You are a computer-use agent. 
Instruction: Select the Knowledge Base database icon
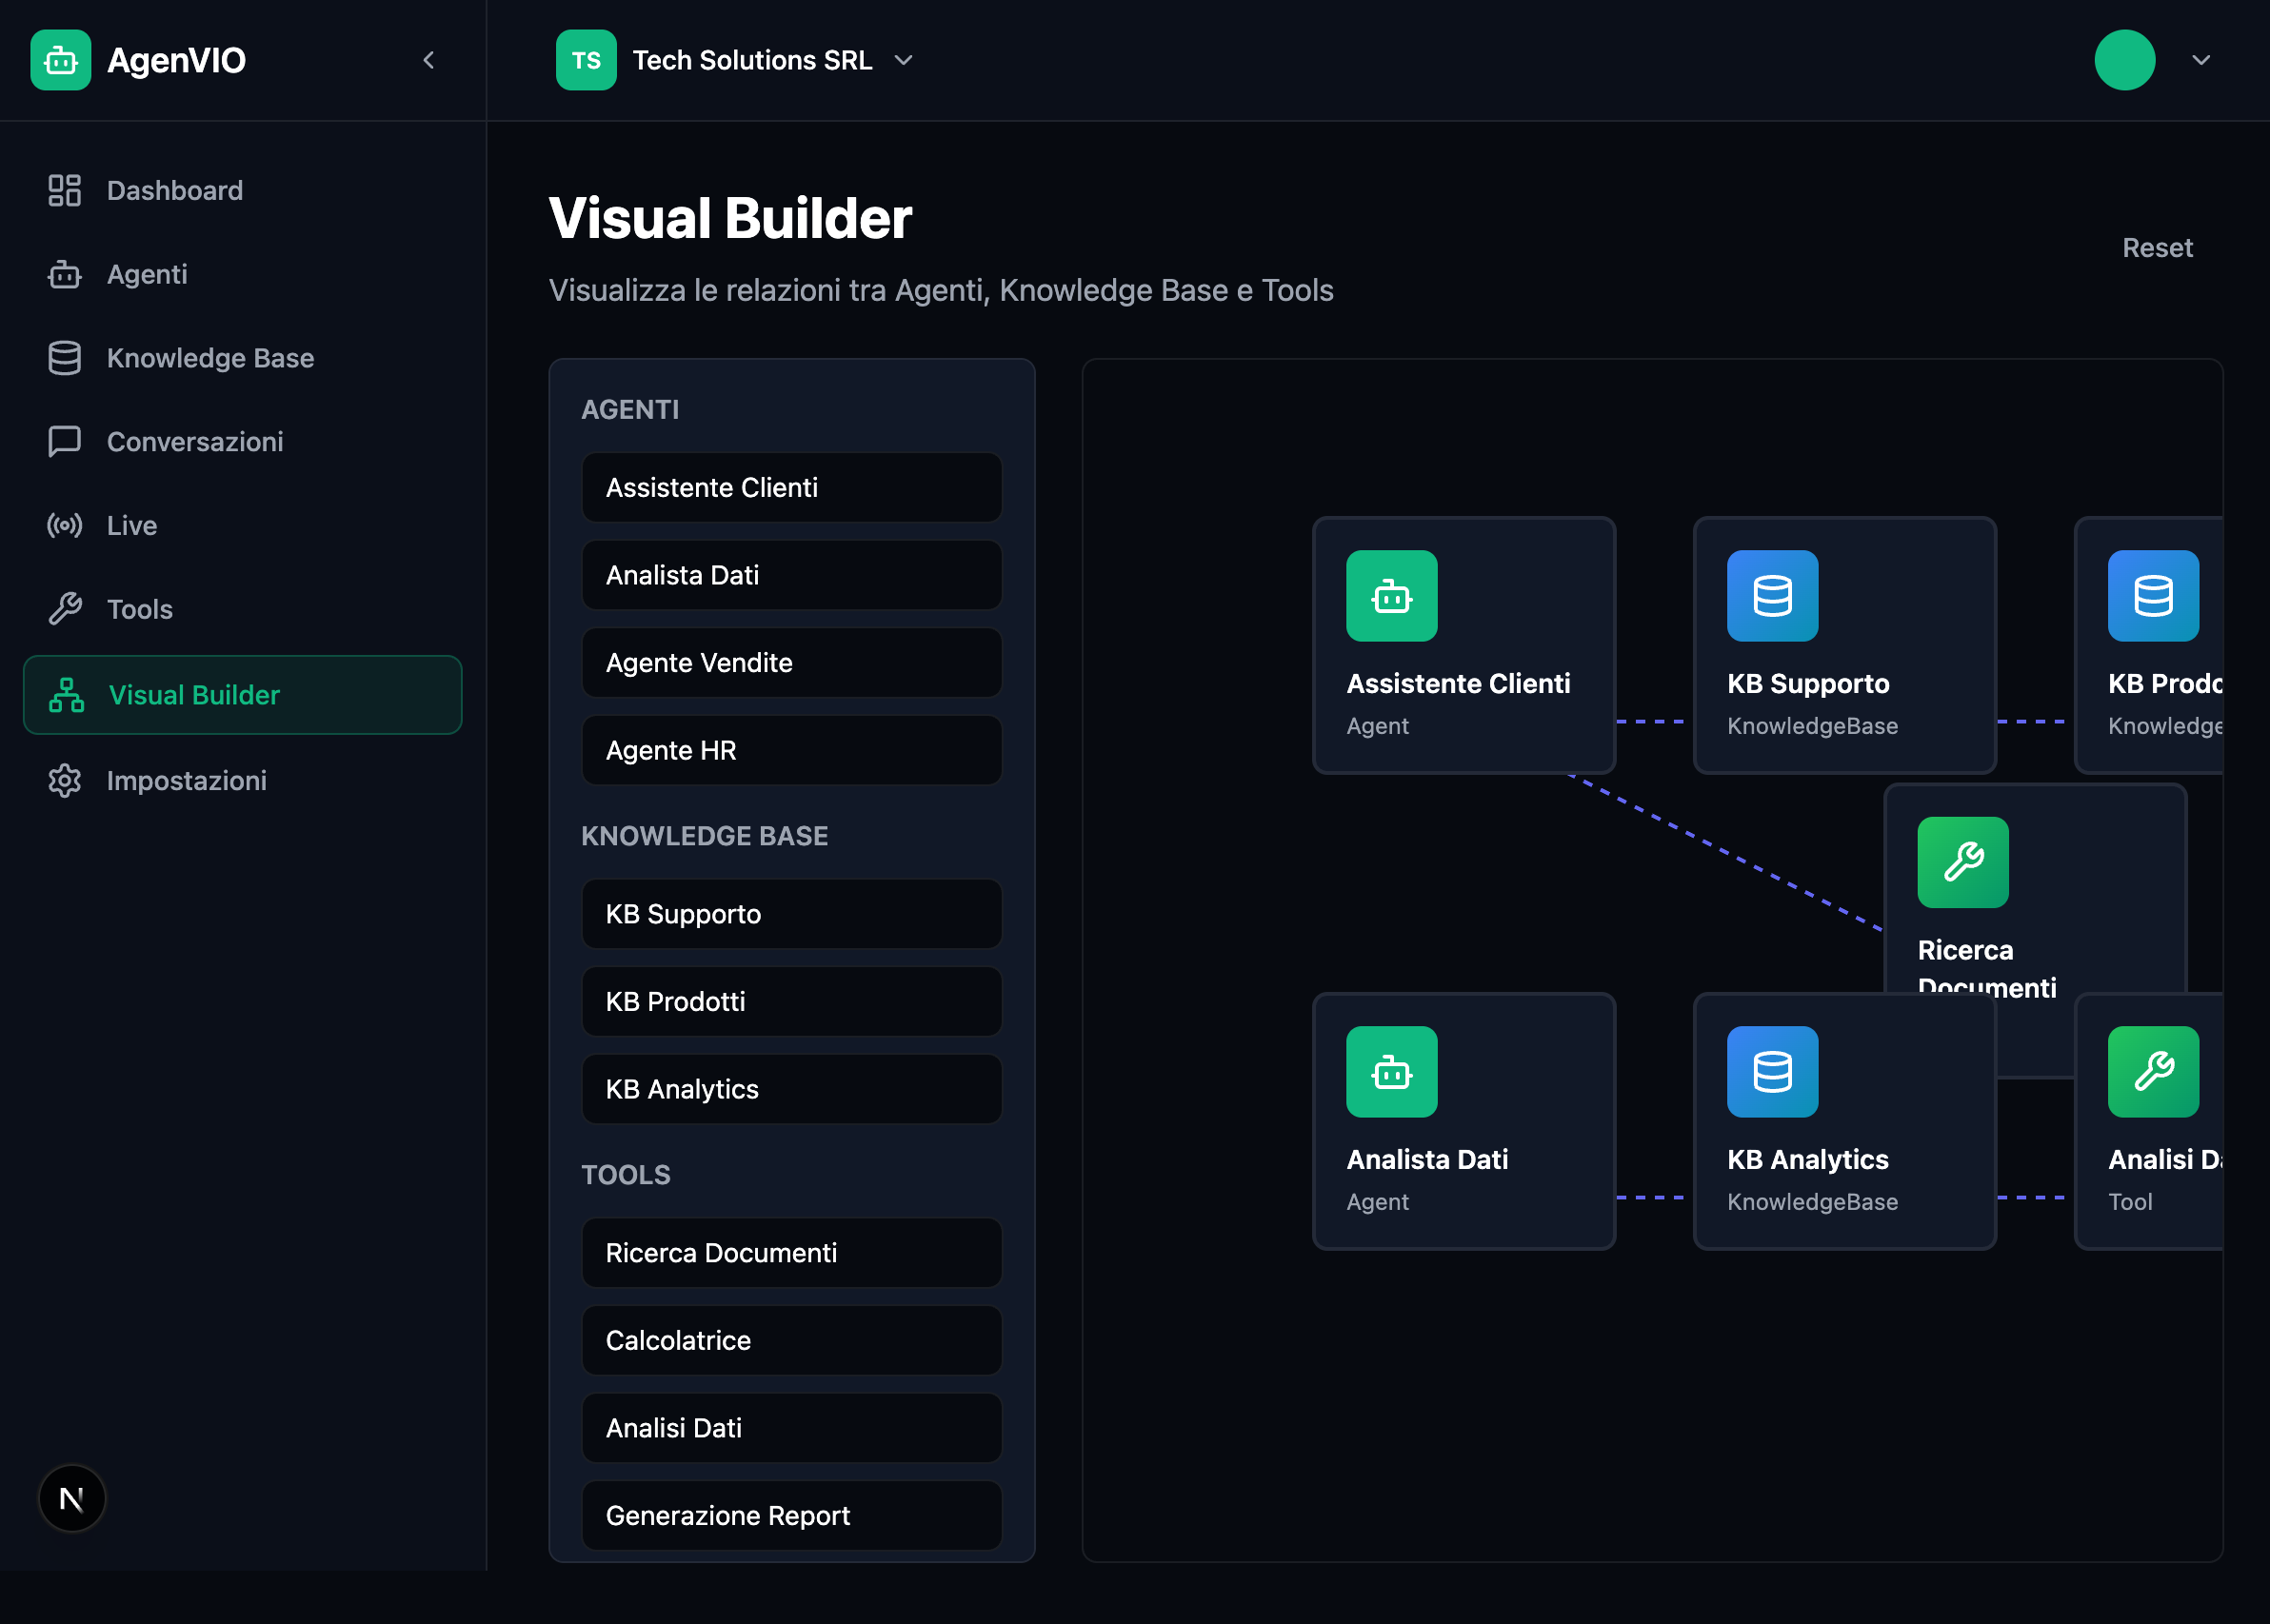(x=64, y=358)
